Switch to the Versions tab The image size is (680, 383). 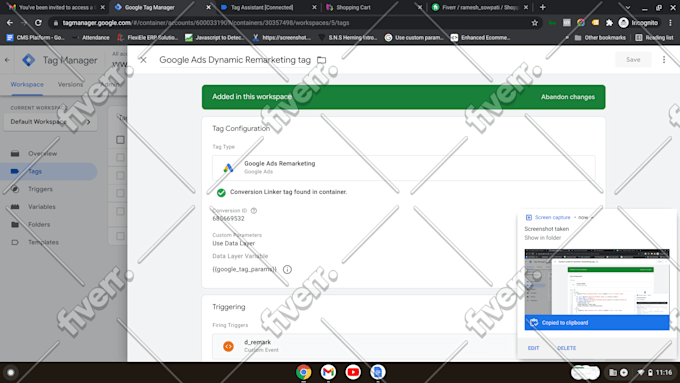70,84
